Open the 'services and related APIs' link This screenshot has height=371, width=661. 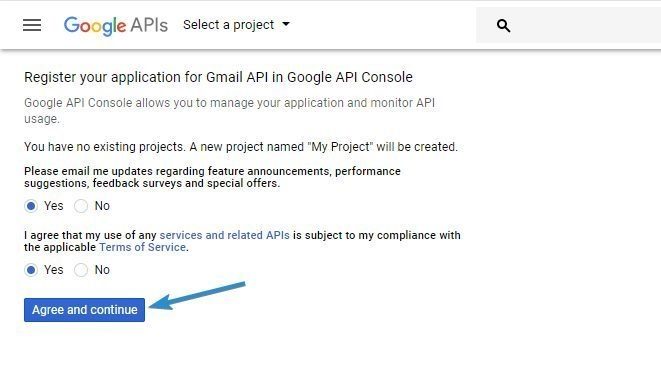[224, 235]
